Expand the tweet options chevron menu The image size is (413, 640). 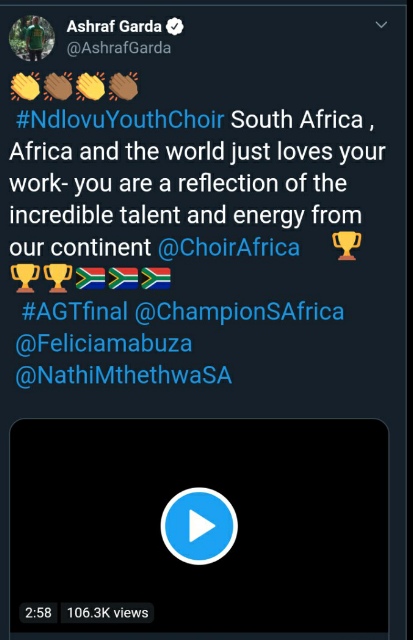[381, 25]
